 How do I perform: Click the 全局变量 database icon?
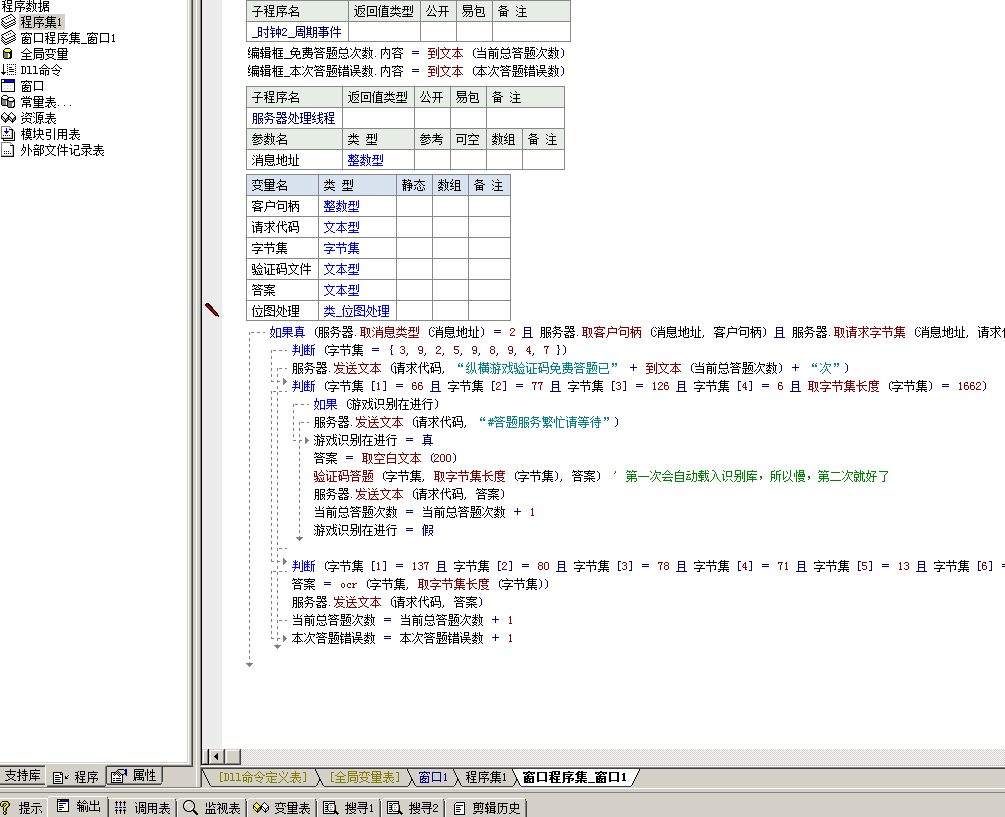coord(8,54)
